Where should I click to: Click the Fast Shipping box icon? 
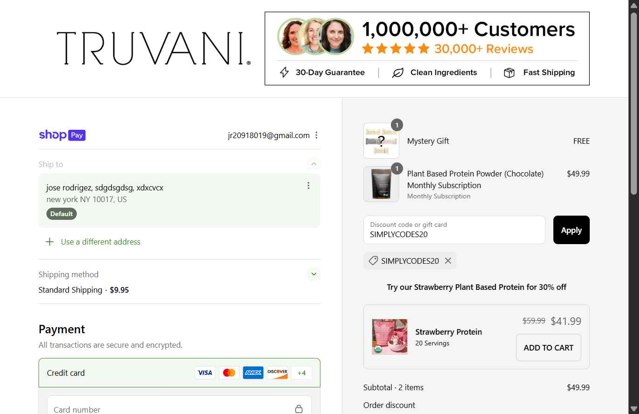click(509, 73)
